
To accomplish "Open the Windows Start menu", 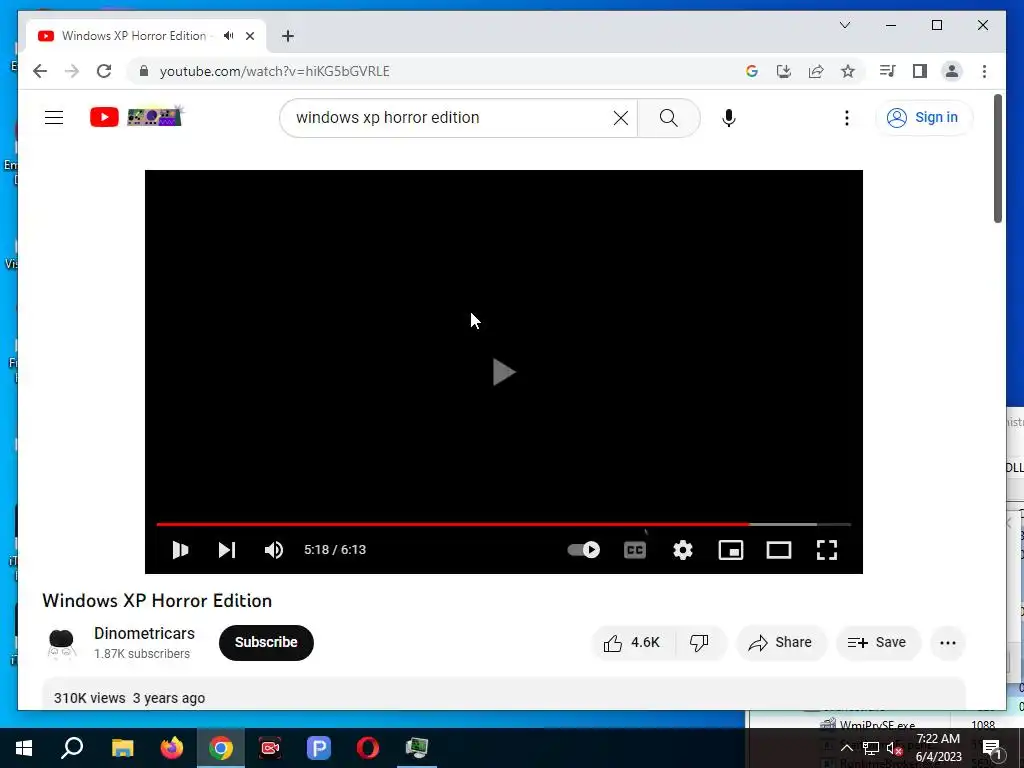I will [x=24, y=748].
